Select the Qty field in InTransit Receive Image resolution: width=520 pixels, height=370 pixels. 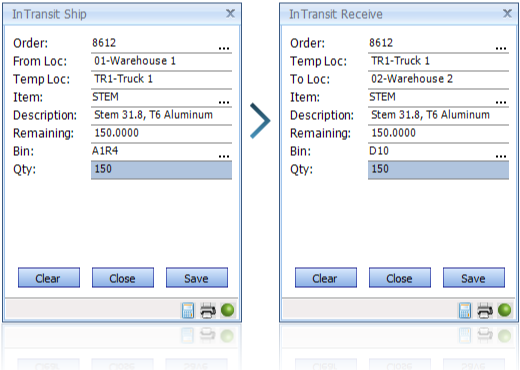pos(439,170)
